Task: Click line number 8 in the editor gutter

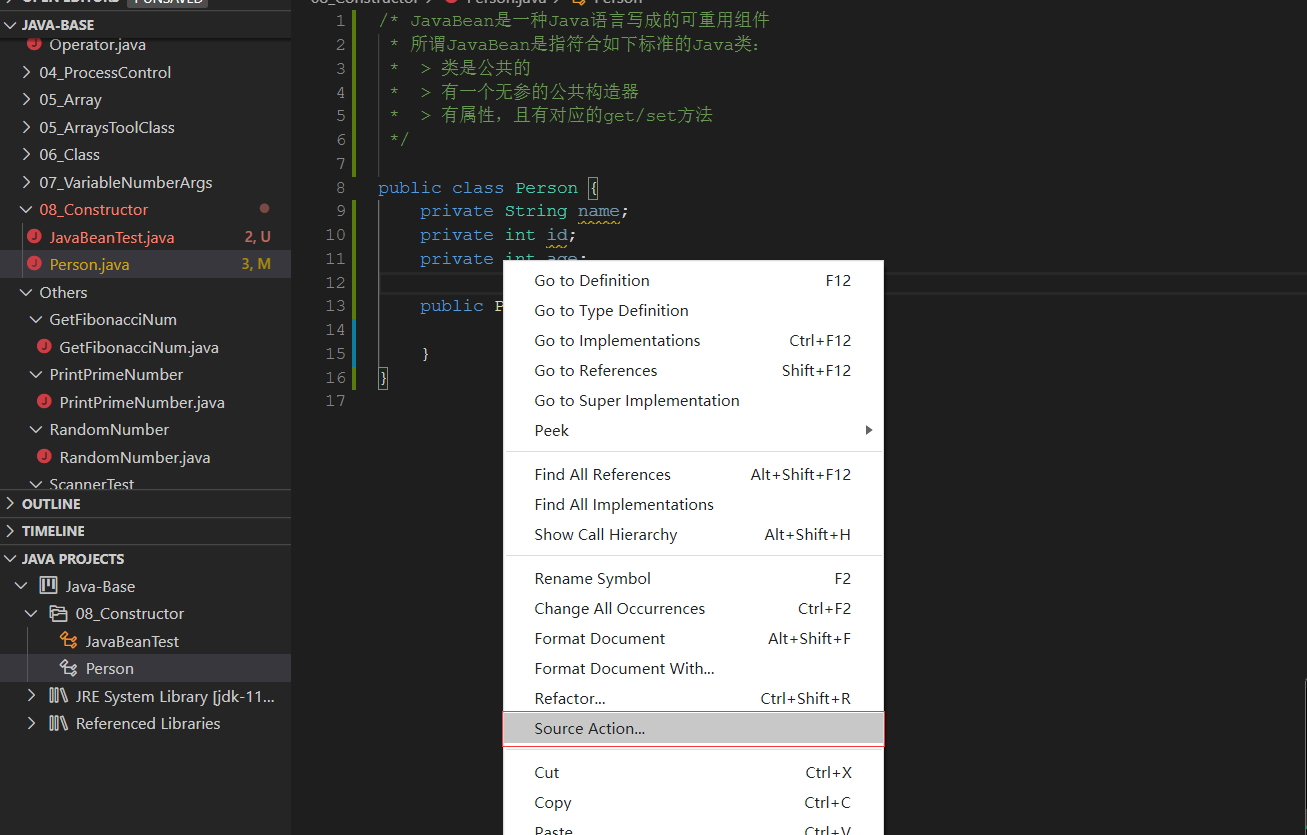Action: 340,187
